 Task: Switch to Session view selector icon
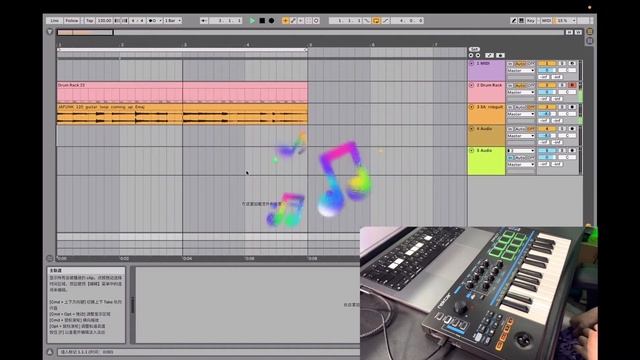point(589,41)
